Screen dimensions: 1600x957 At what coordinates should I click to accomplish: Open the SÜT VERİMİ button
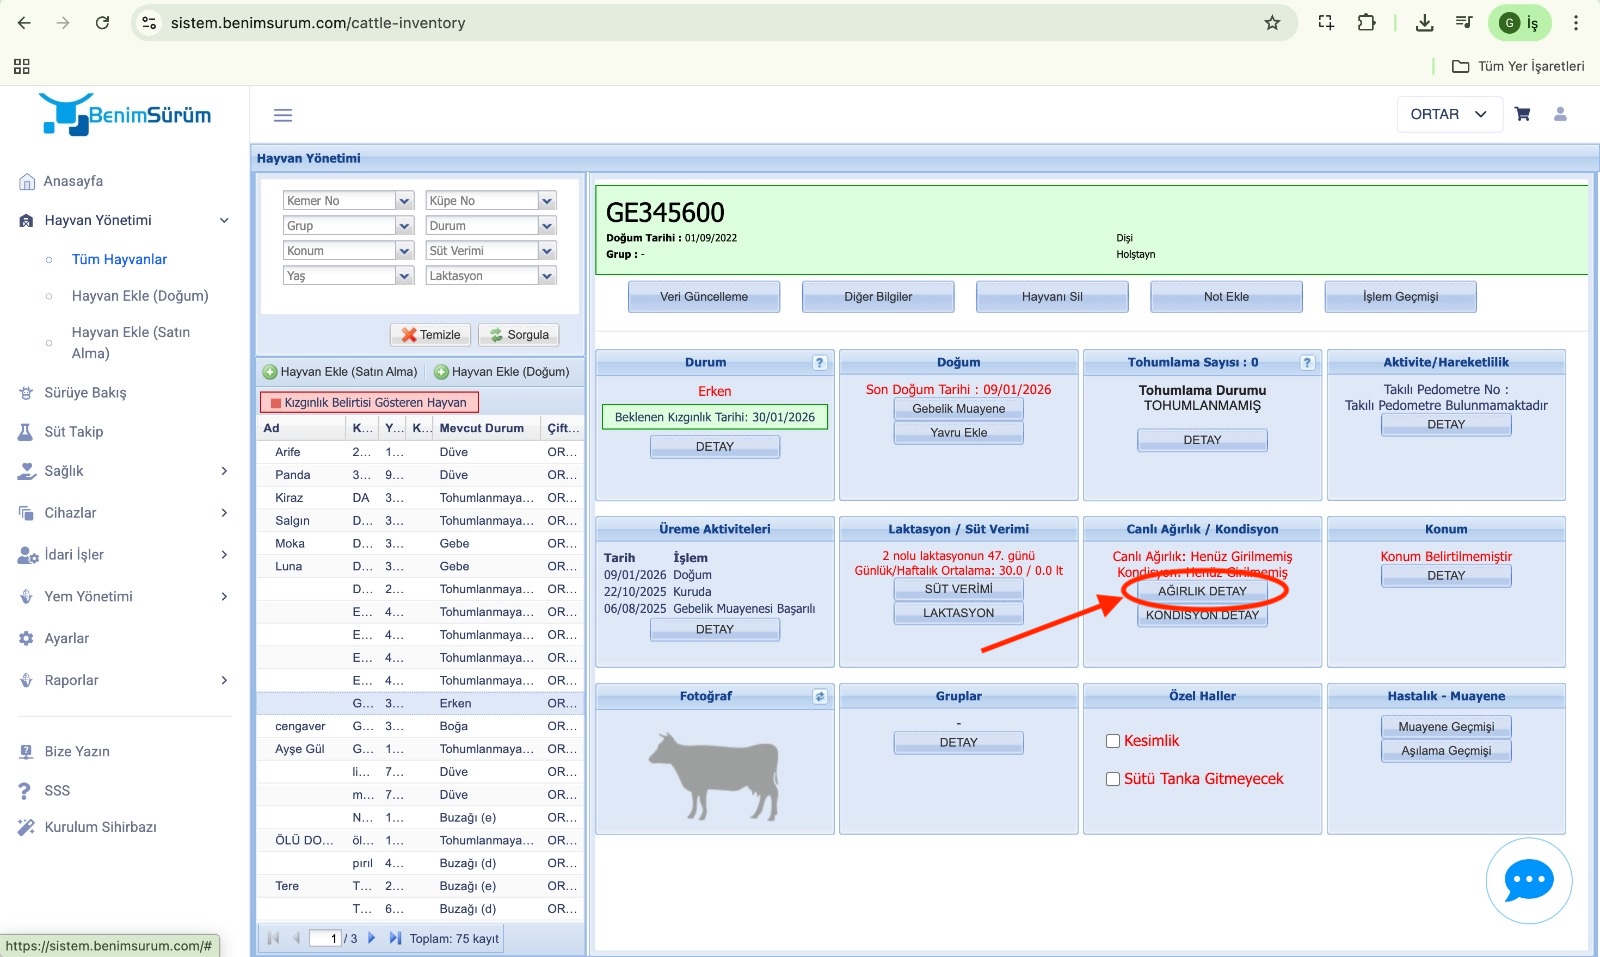click(x=958, y=589)
